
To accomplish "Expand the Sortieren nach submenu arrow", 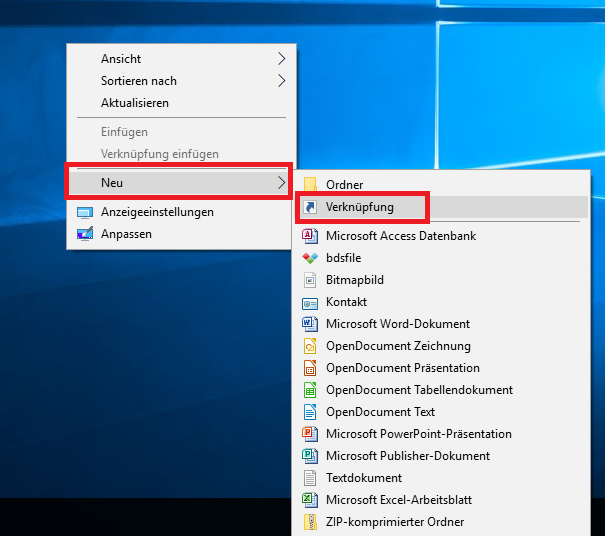I will click(281, 81).
